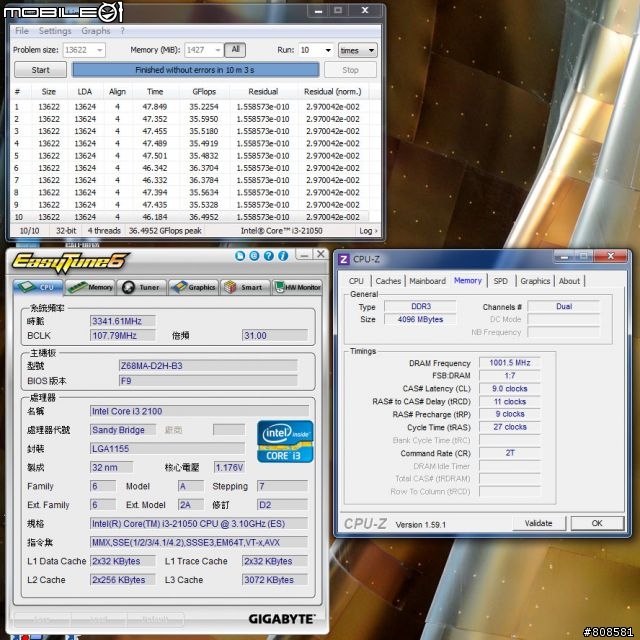640x640 pixels.
Task: Open the Graphs menu in LinX
Action: coord(96,31)
